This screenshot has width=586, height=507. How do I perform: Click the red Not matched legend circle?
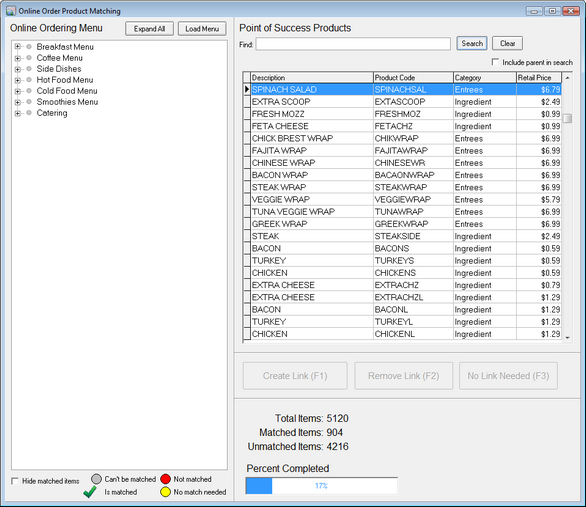coord(166,479)
